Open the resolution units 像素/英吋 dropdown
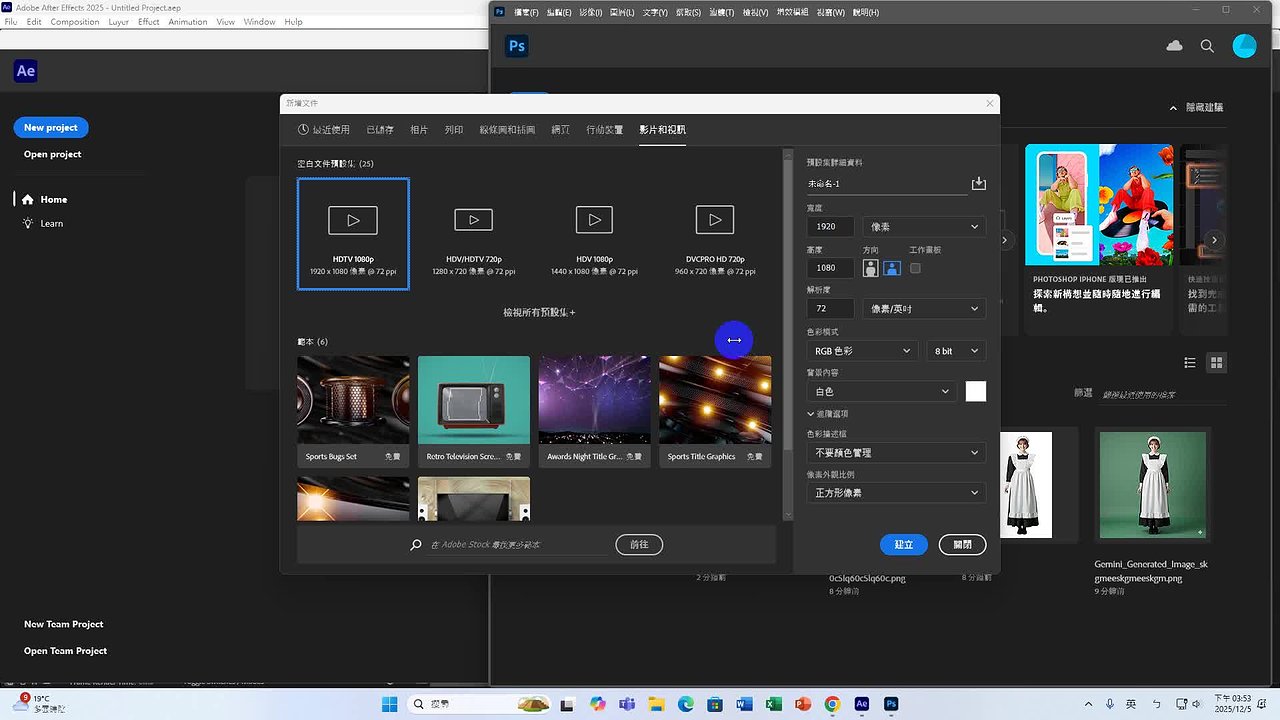 click(x=922, y=308)
